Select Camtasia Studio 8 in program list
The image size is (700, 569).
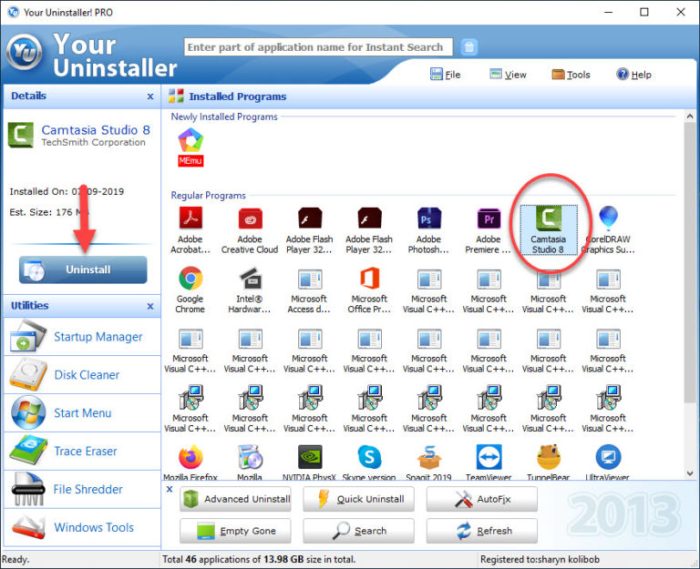coord(548,230)
